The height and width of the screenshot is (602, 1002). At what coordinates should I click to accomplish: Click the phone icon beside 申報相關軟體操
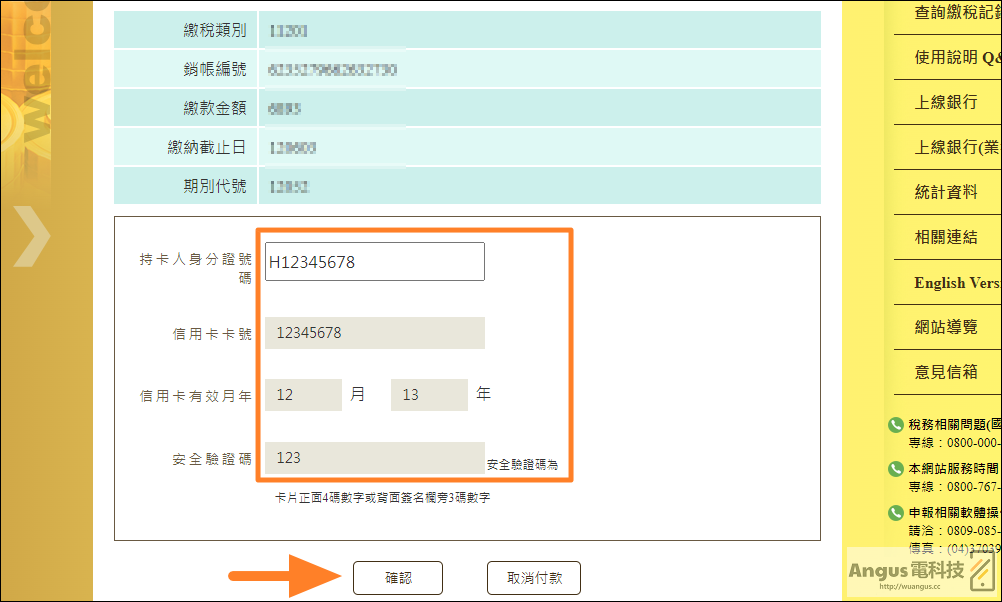pos(896,513)
